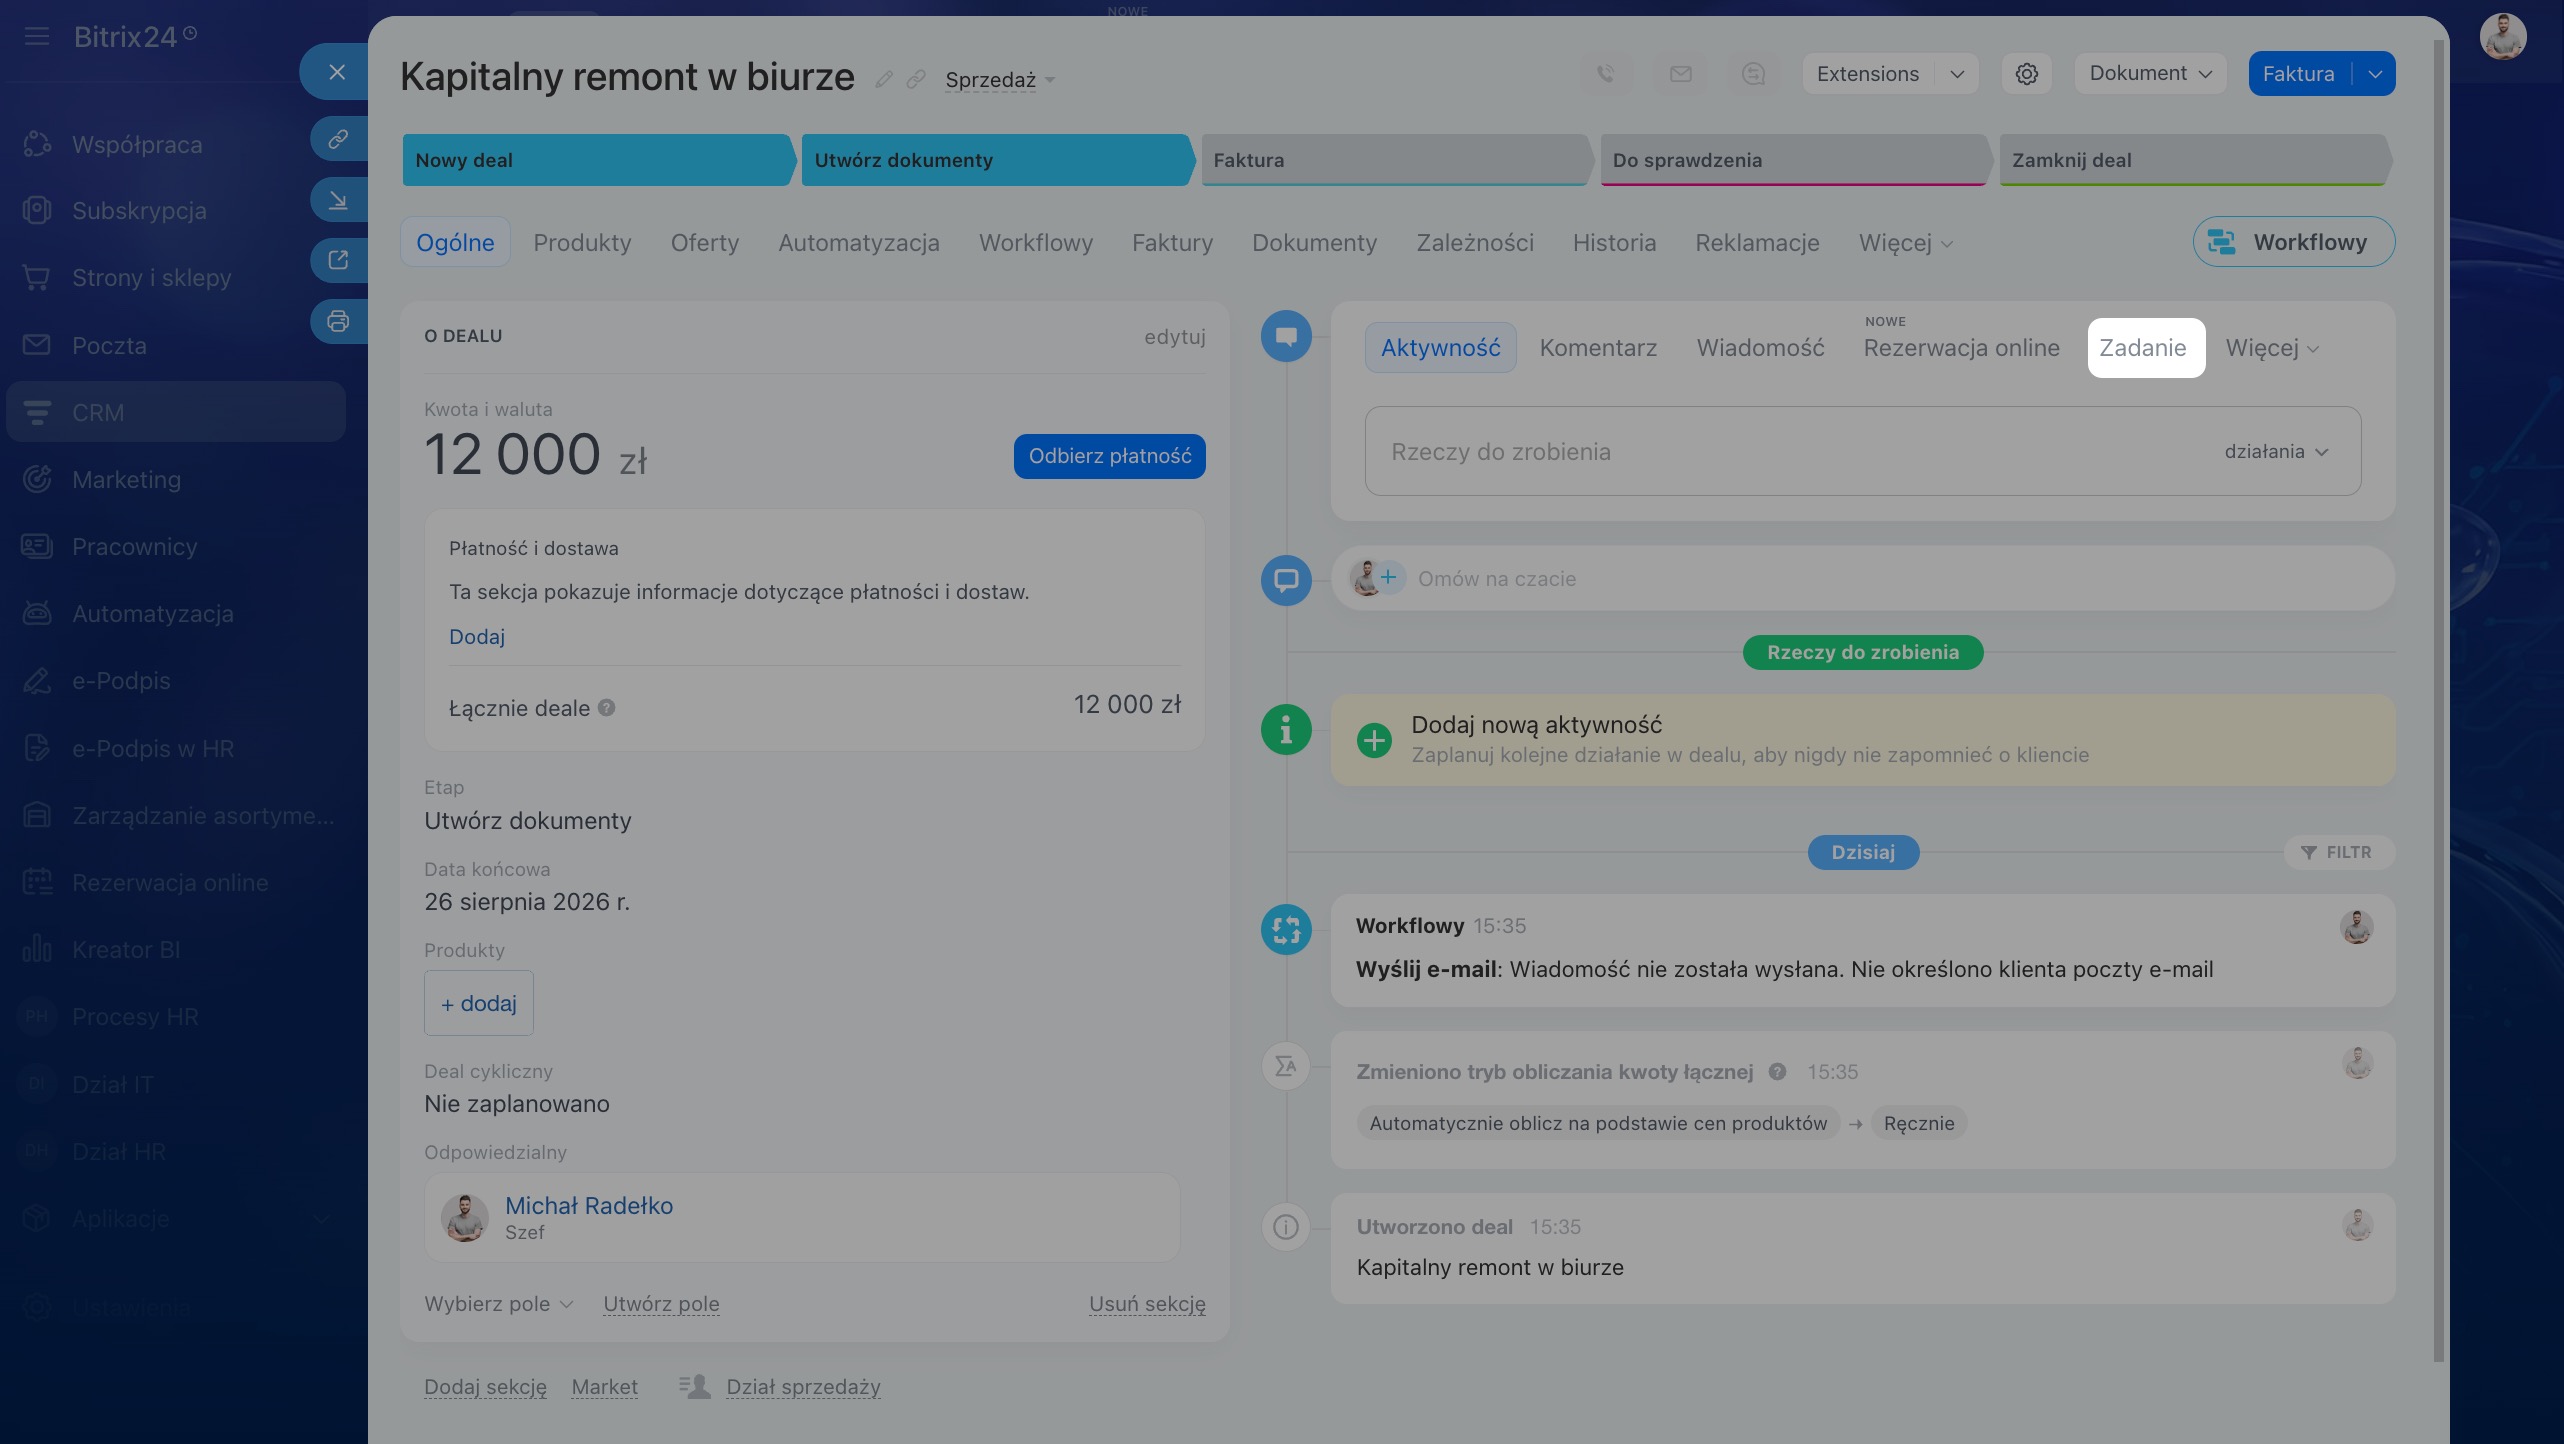Set deal stage to Do sprawdzenia
This screenshot has width=2564, height=1444.
point(1795,160)
